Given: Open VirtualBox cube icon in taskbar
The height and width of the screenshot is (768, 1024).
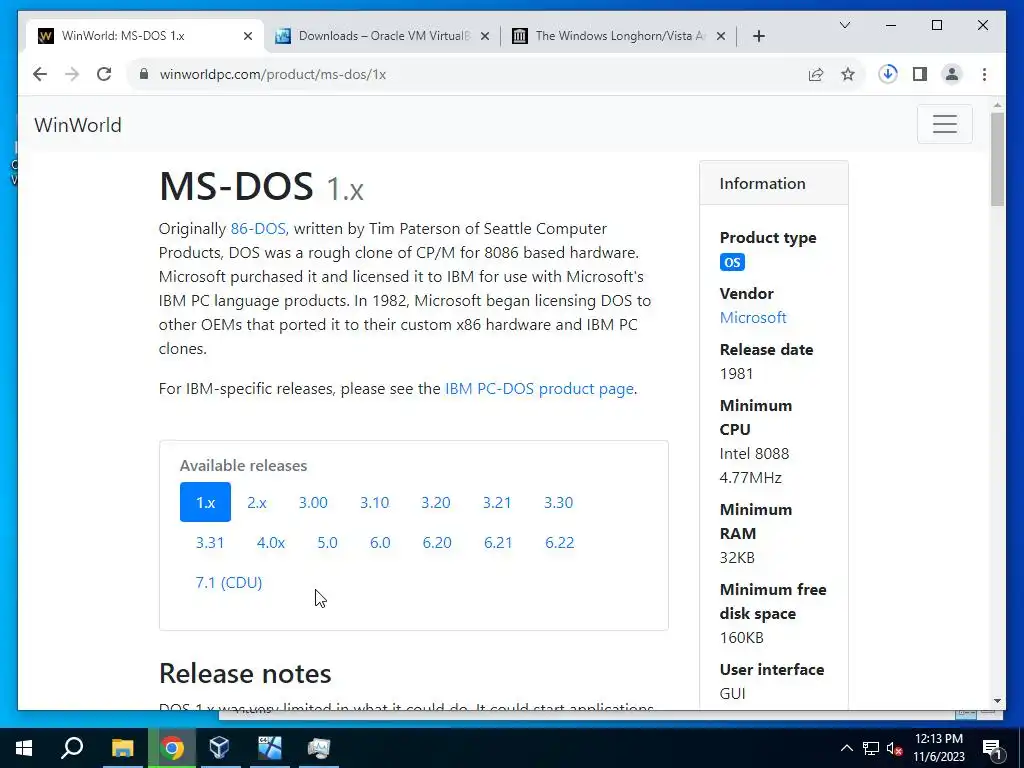Looking at the screenshot, I should tap(219, 748).
